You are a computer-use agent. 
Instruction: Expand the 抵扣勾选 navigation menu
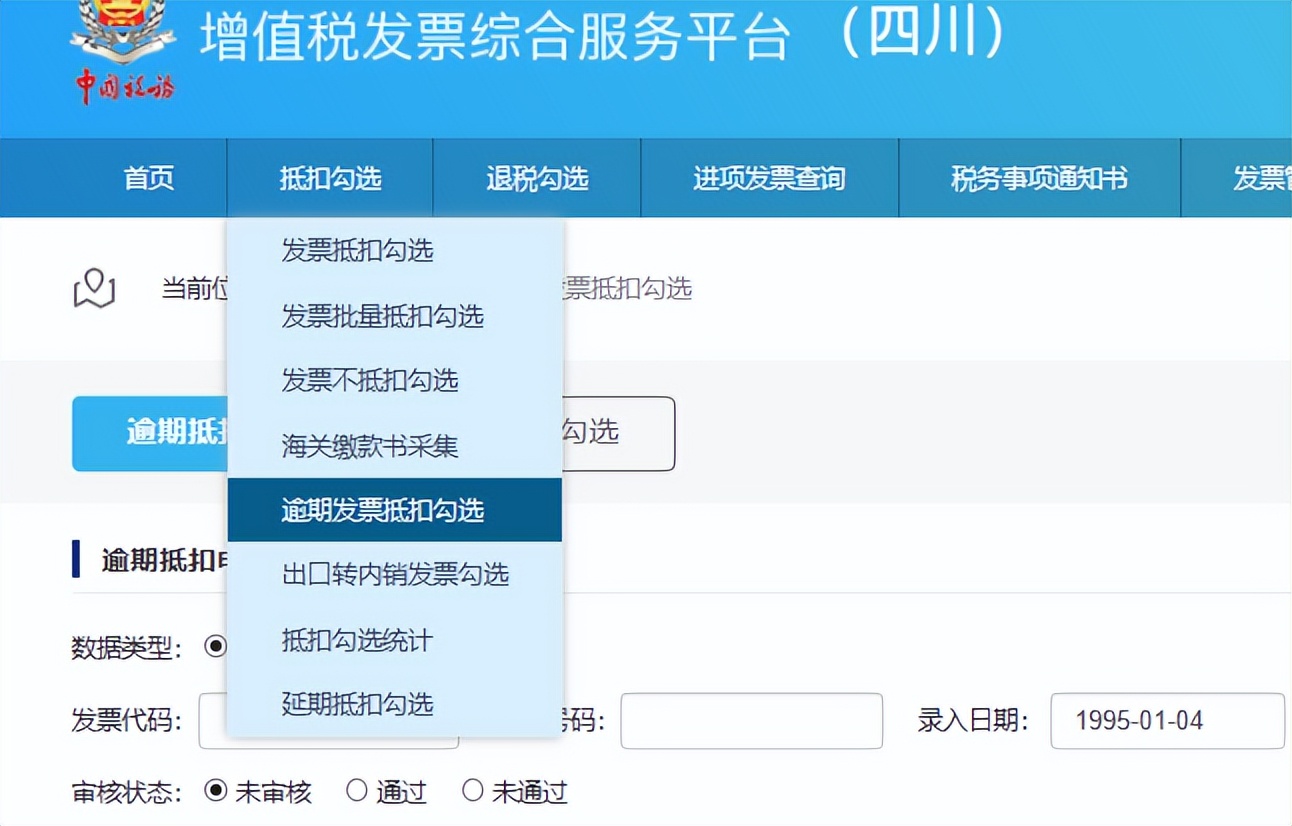[330, 178]
